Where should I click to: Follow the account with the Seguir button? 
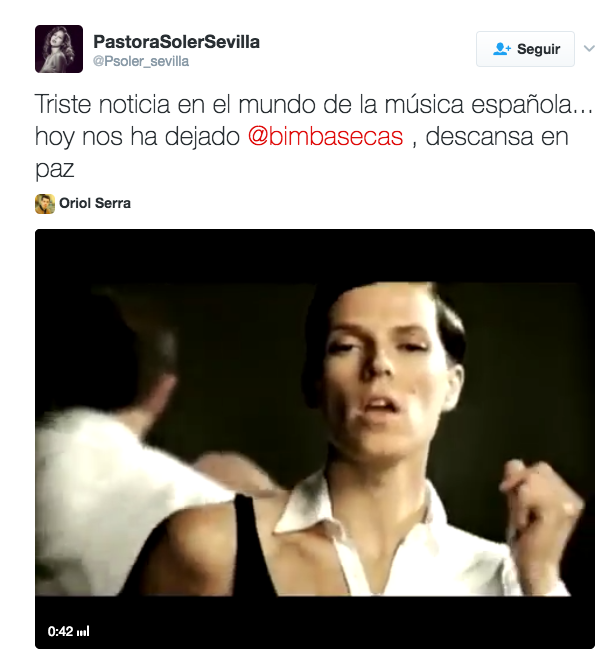tap(525, 49)
